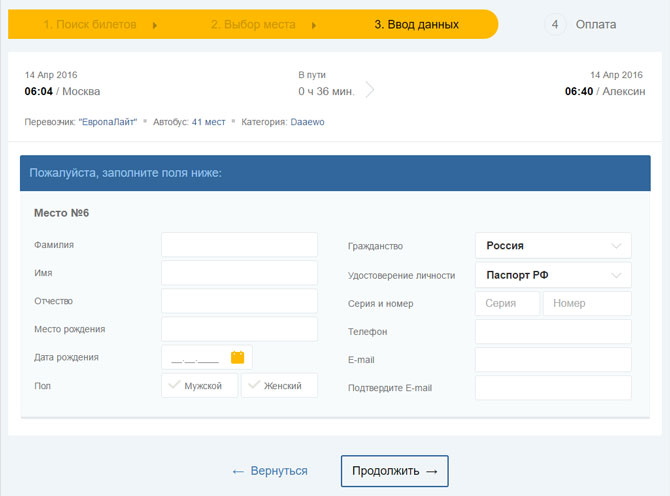Click Продолжить button
This screenshot has height=496, width=670.
394,471
